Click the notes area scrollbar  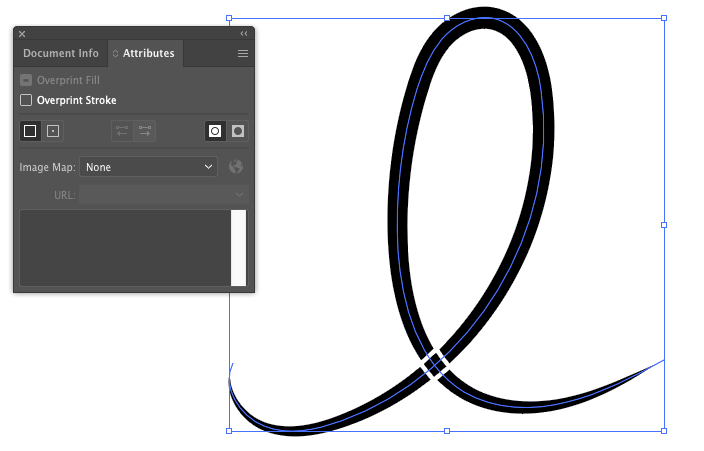click(238, 248)
